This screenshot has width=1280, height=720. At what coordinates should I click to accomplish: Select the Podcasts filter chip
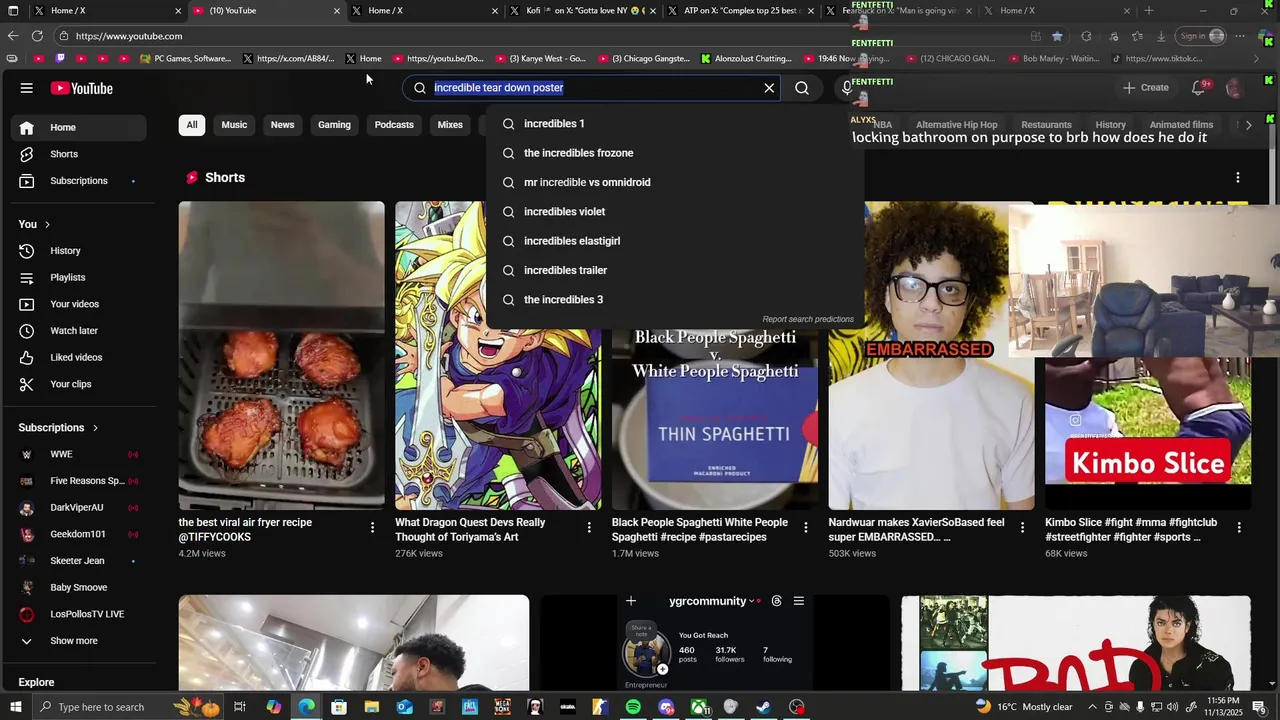(394, 125)
